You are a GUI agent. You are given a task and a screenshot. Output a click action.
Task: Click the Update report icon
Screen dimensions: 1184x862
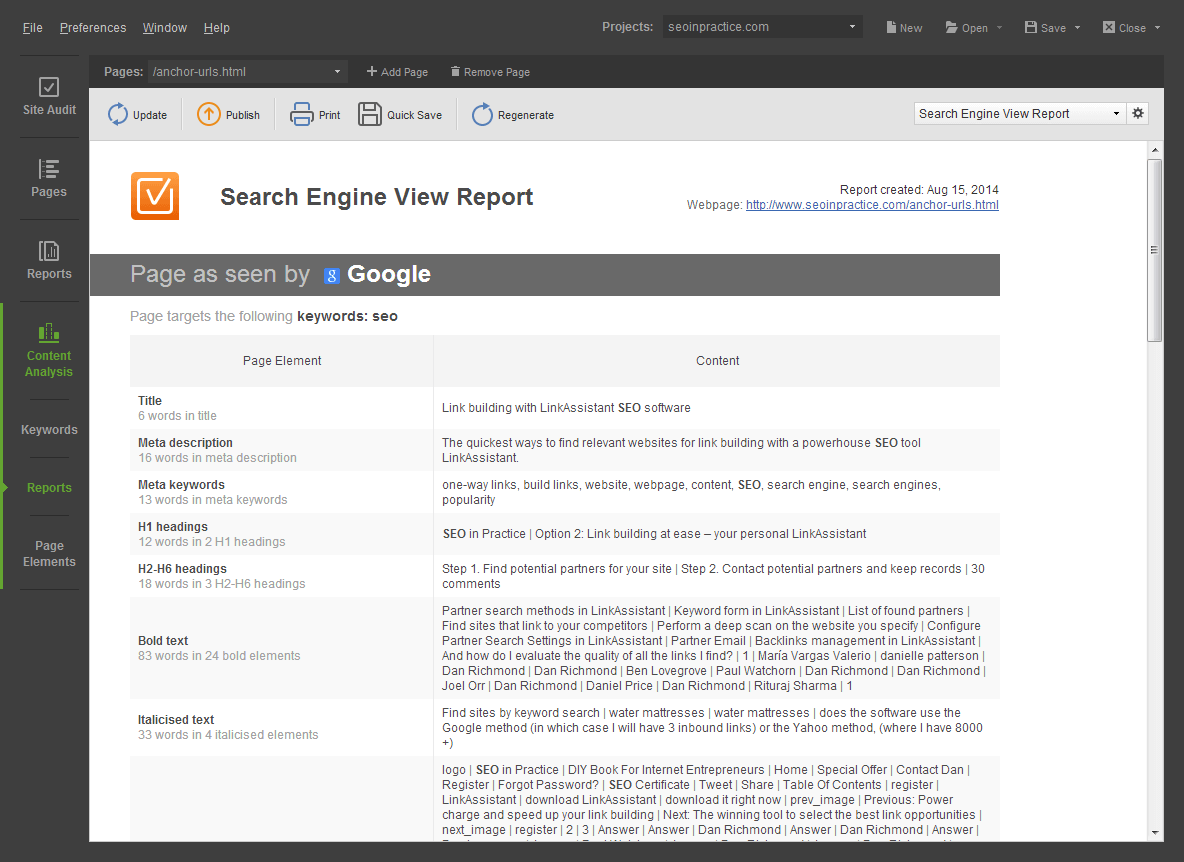118,115
